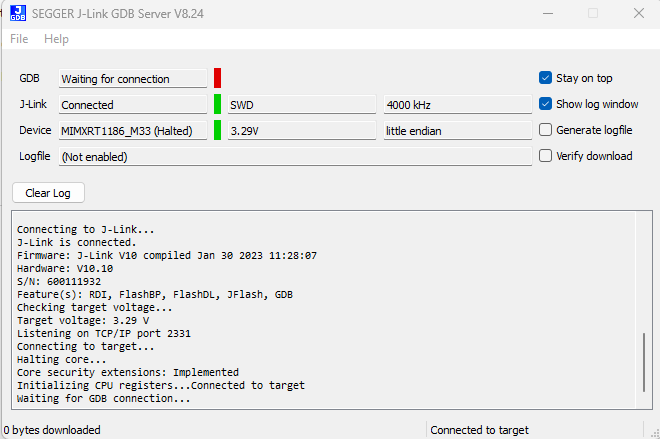The height and width of the screenshot is (439, 660).
Task: Click the green Device status indicator
Action: pos(217,130)
